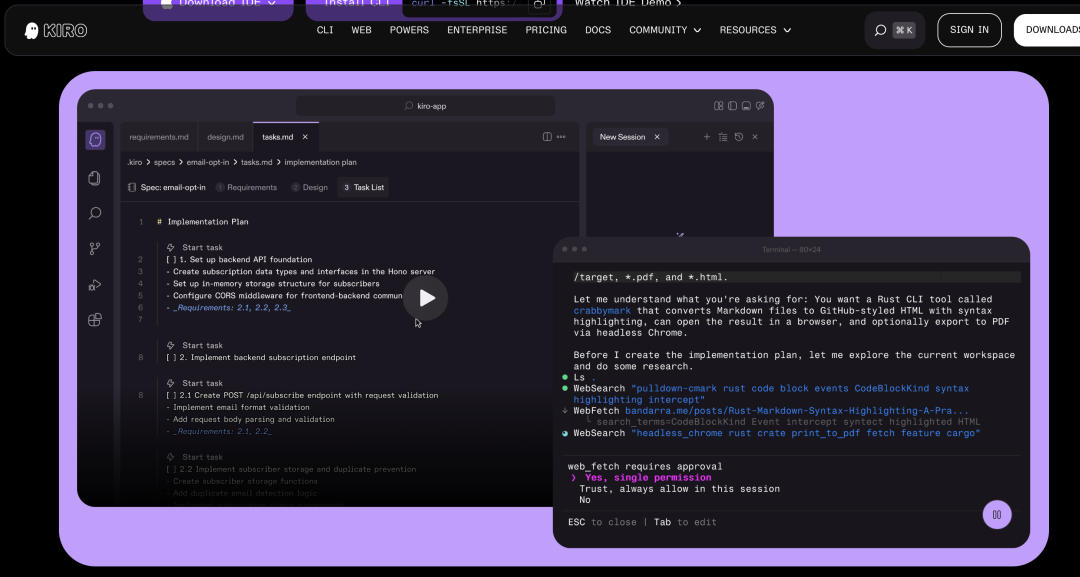Select Yes, single permission in the terminal
This screenshot has width=1080, height=577.
(648, 478)
